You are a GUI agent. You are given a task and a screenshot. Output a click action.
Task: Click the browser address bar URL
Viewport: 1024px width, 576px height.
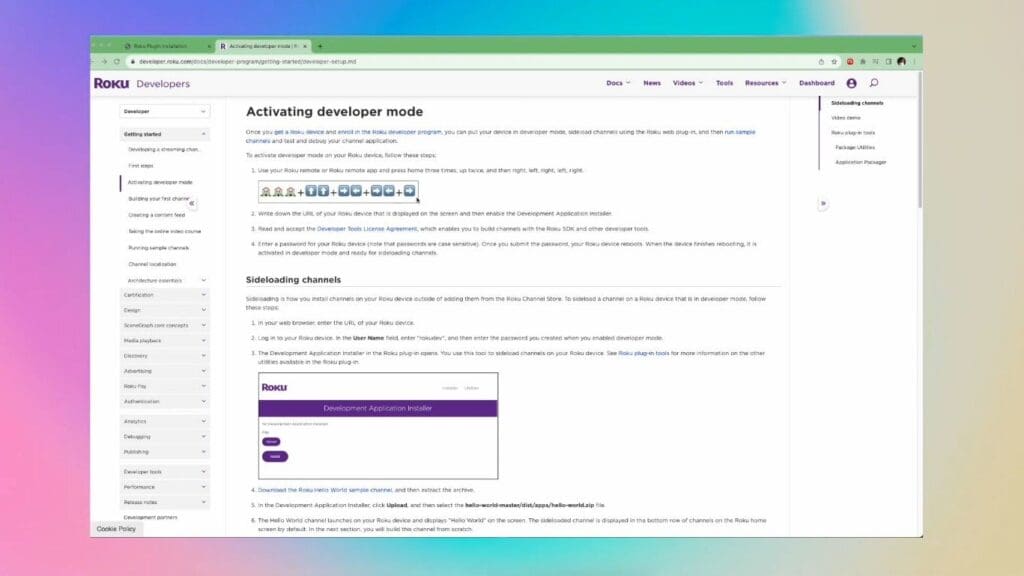(248, 61)
